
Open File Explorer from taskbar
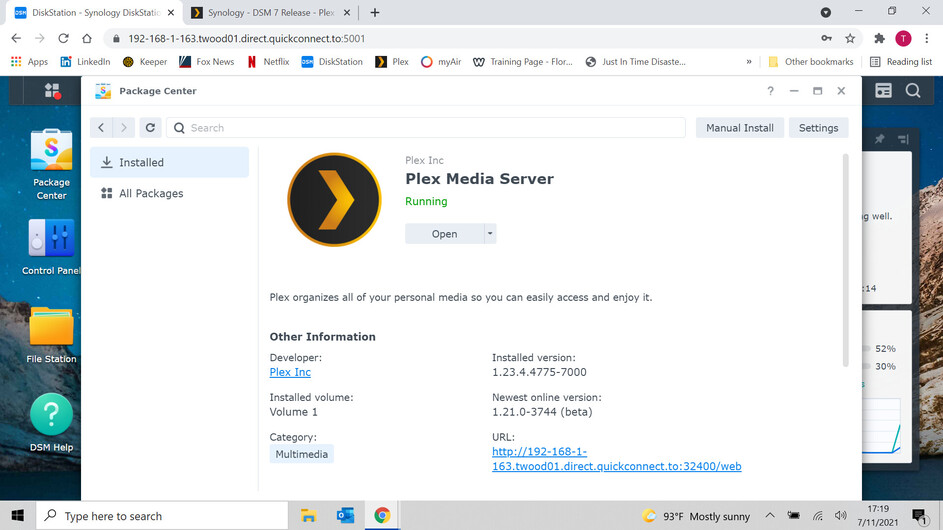coord(309,516)
